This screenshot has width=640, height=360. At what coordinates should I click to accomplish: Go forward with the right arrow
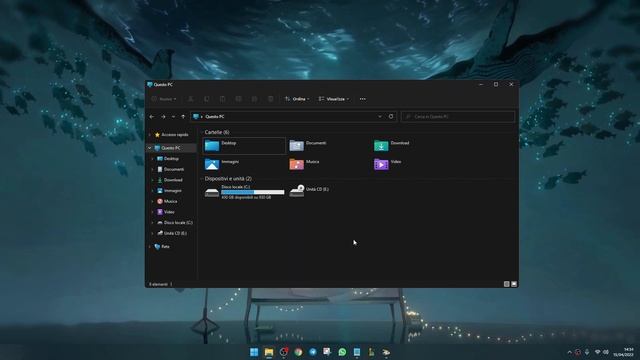[x=163, y=117]
